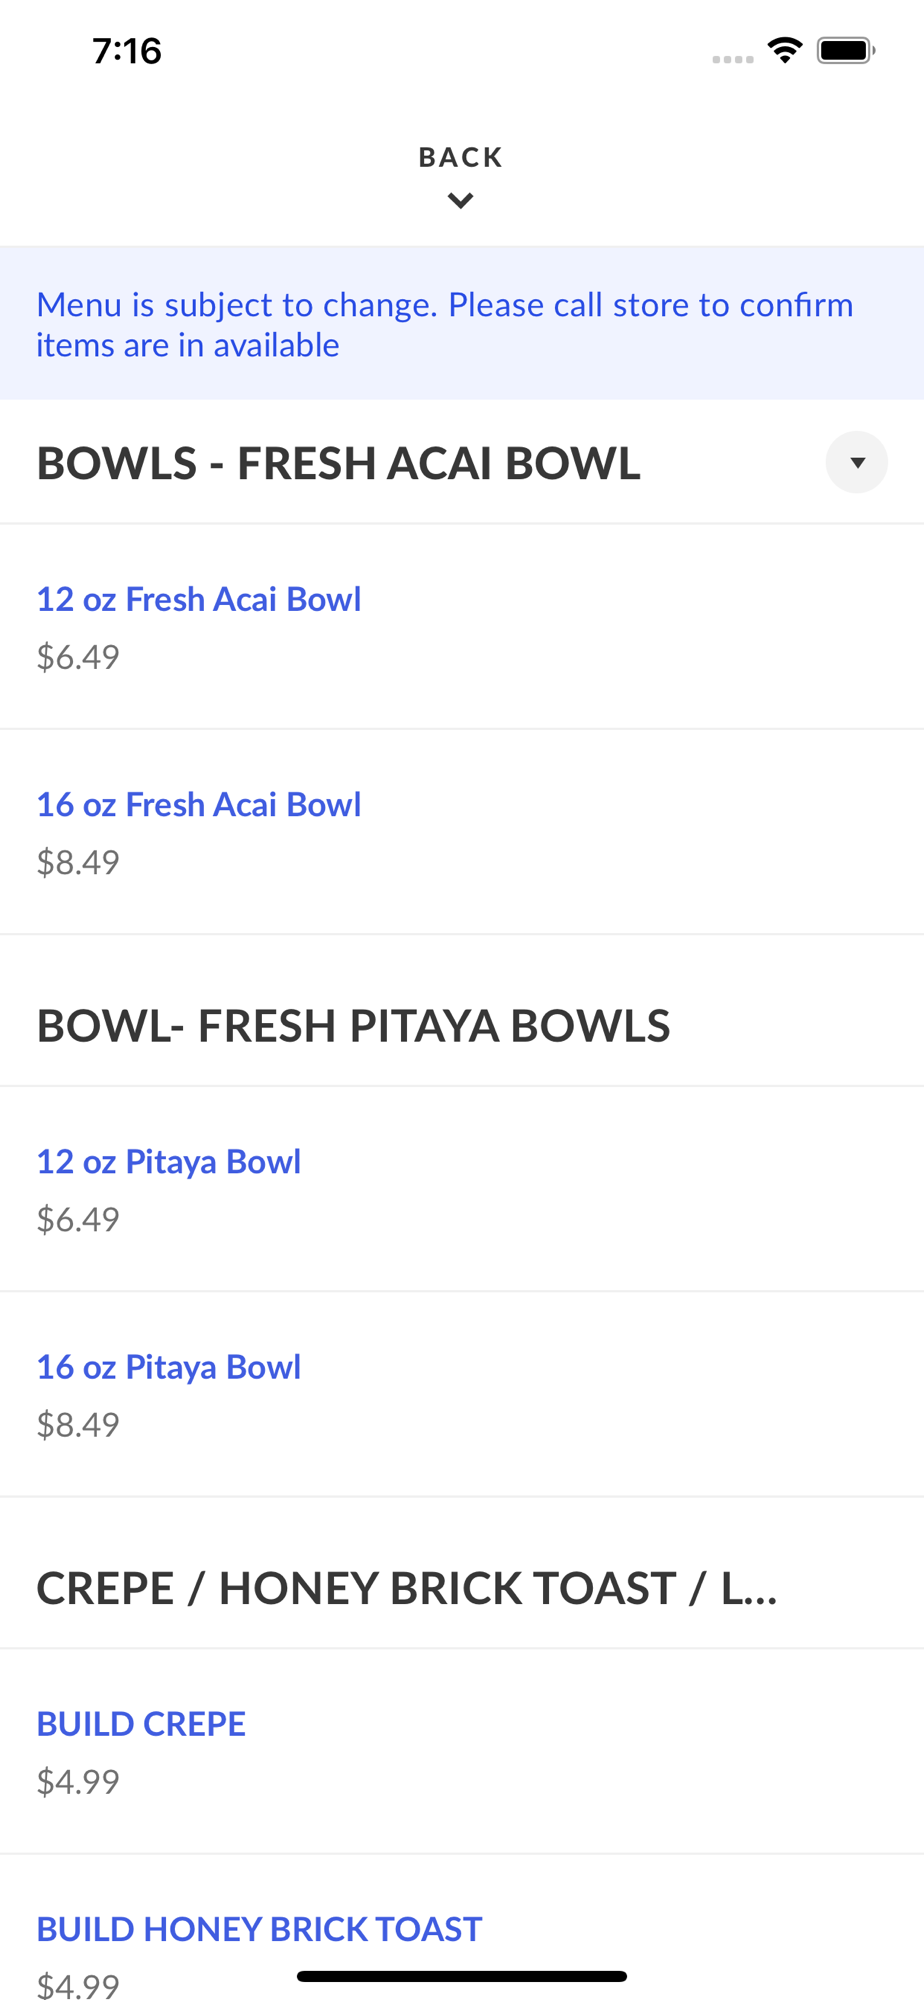Tap the 7:16 clock in status bar
This screenshot has height=2000, width=924.
coord(127,51)
